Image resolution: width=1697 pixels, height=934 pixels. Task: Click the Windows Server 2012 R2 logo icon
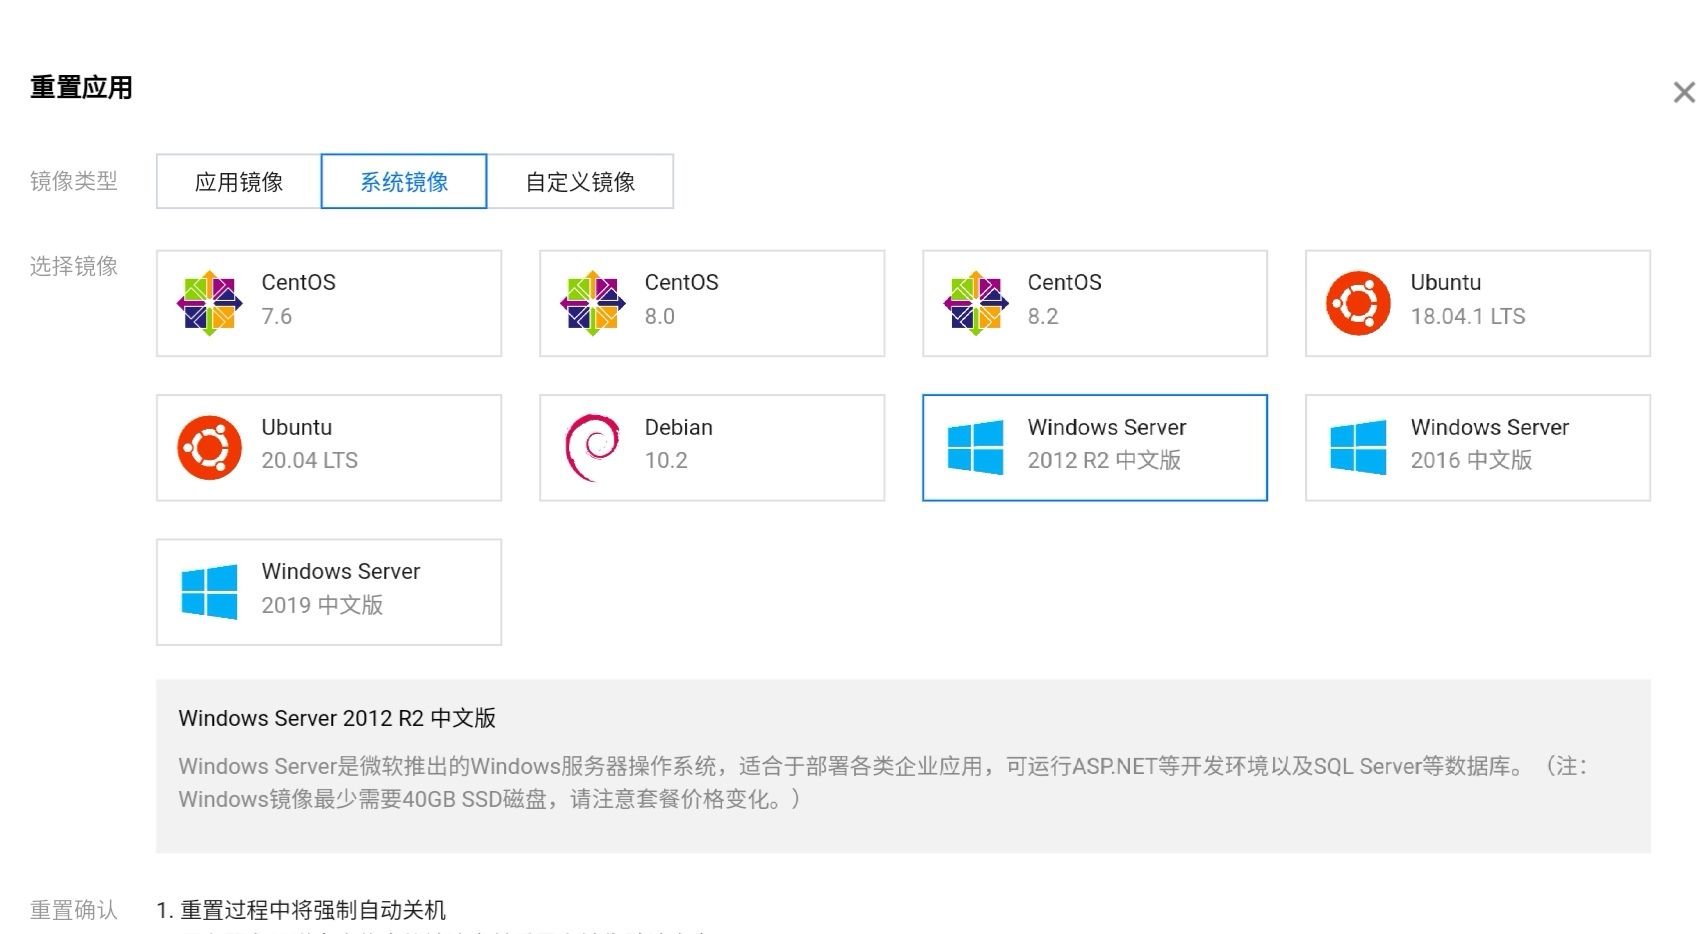point(975,445)
